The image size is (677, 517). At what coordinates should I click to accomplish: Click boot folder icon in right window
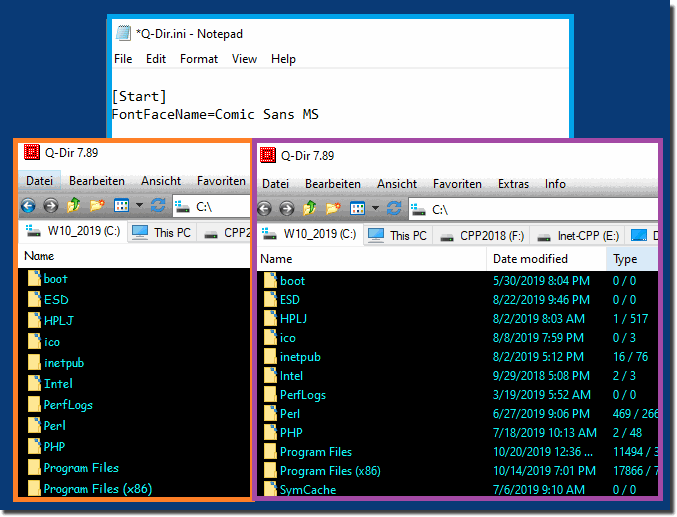click(270, 280)
